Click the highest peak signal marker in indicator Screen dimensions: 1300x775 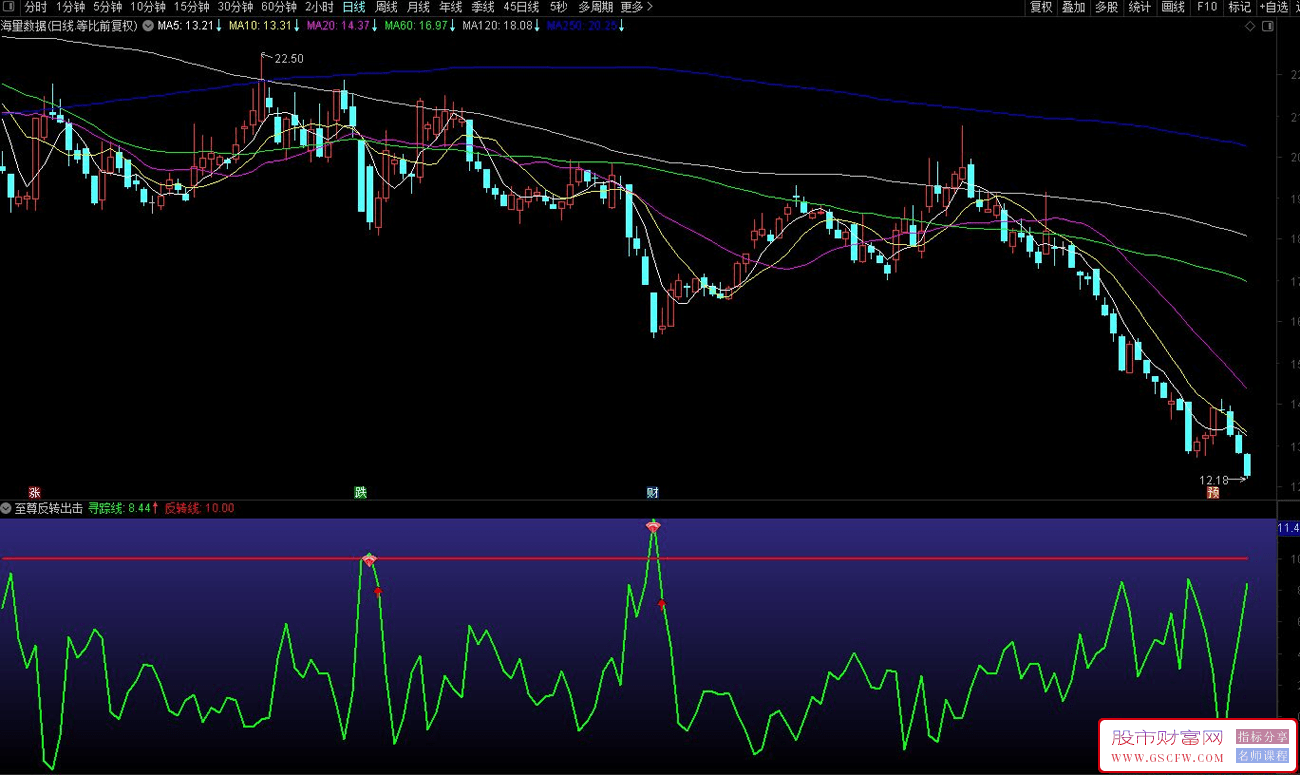point(653,525)
